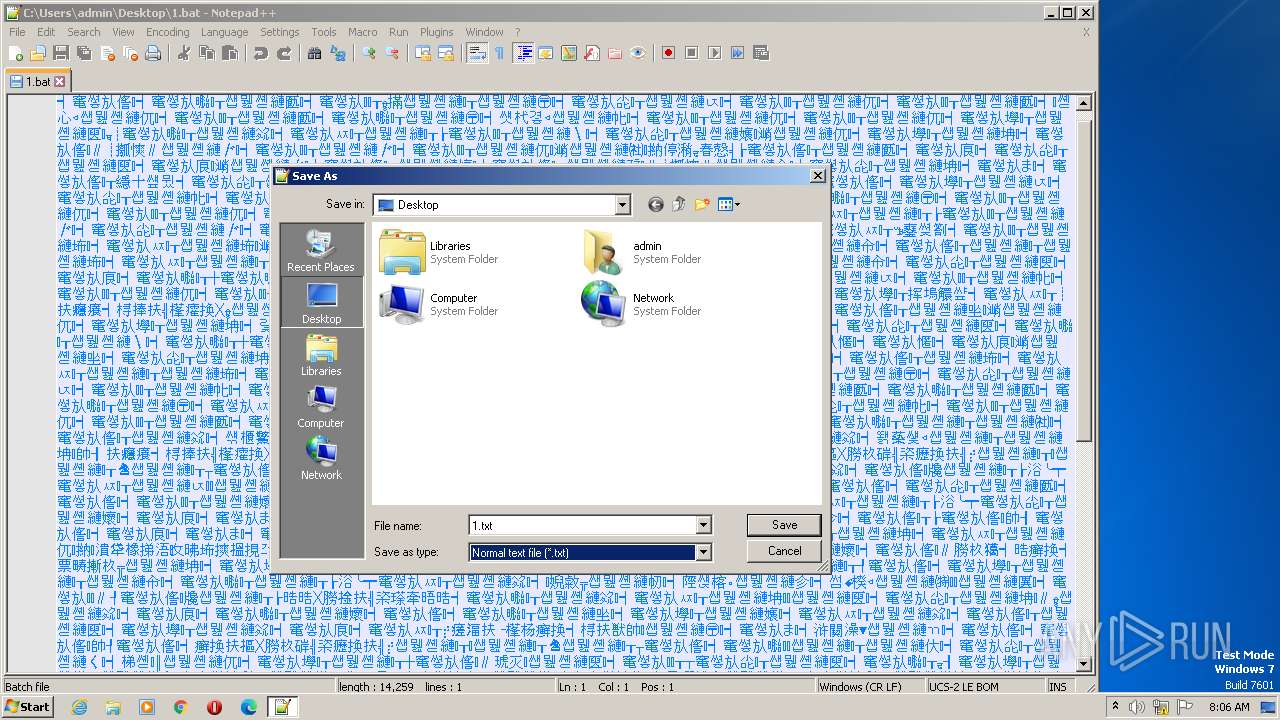The width and height of the screenshot is (1280, 720).
Task: Click the Playback macro icon
Action: [714, 53]
